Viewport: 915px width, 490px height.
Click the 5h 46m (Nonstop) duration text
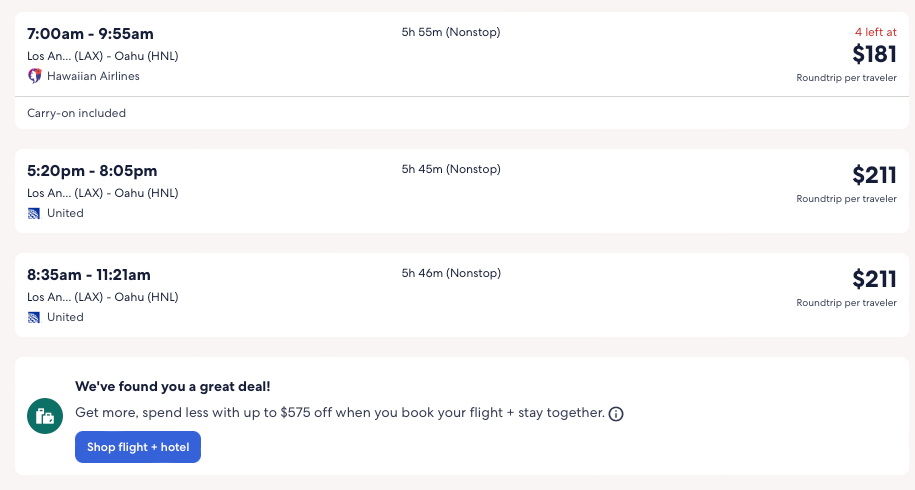click(451, 273)
